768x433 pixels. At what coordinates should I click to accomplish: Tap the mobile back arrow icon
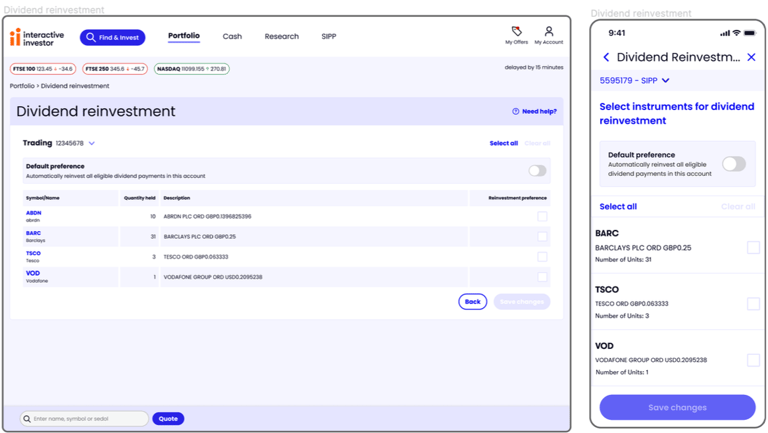pyautogui.click(x=606, y=57)
